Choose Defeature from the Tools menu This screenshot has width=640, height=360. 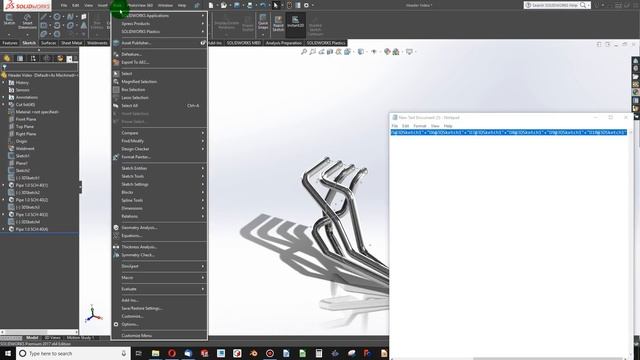point(159,54)
